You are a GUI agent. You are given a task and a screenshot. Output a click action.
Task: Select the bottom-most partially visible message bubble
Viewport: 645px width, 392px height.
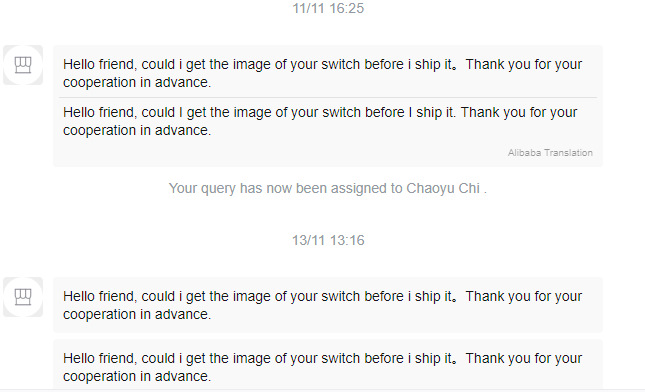[328, 364]
